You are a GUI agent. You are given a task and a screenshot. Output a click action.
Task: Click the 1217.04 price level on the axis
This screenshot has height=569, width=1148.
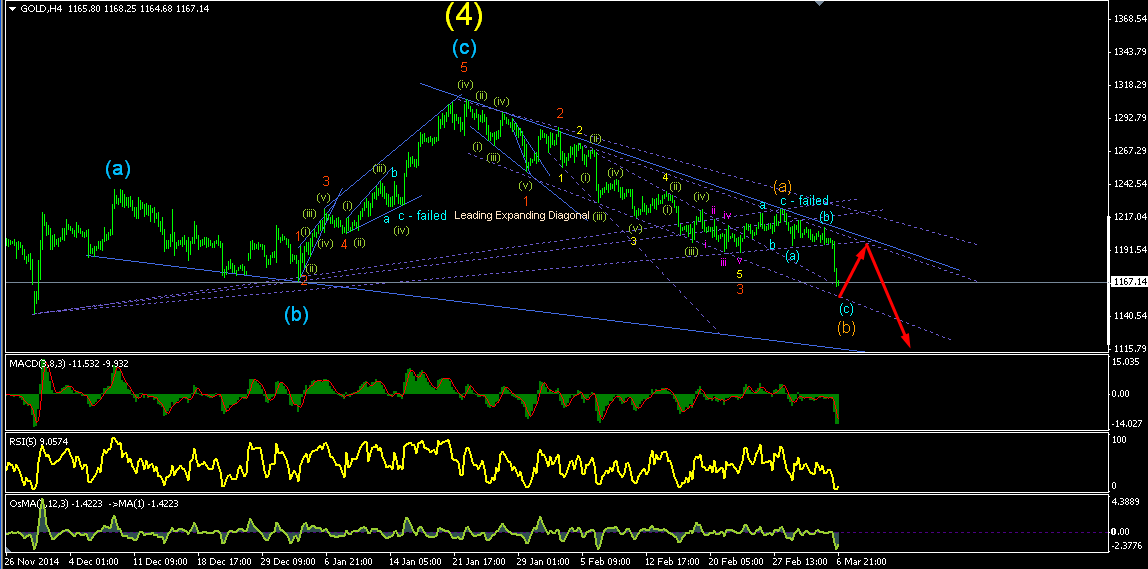pyautogui.click(x=1128, y=217)
